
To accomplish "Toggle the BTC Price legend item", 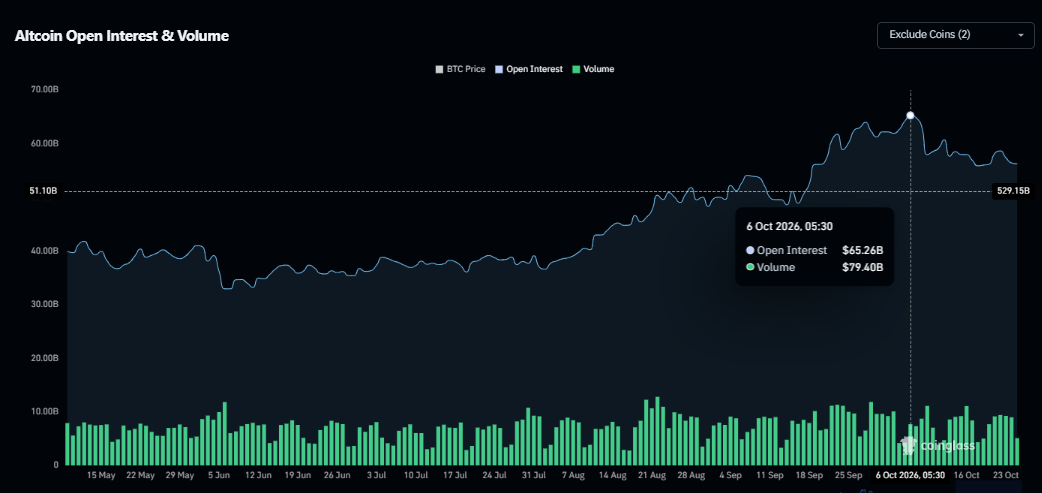I will [460, 69].
